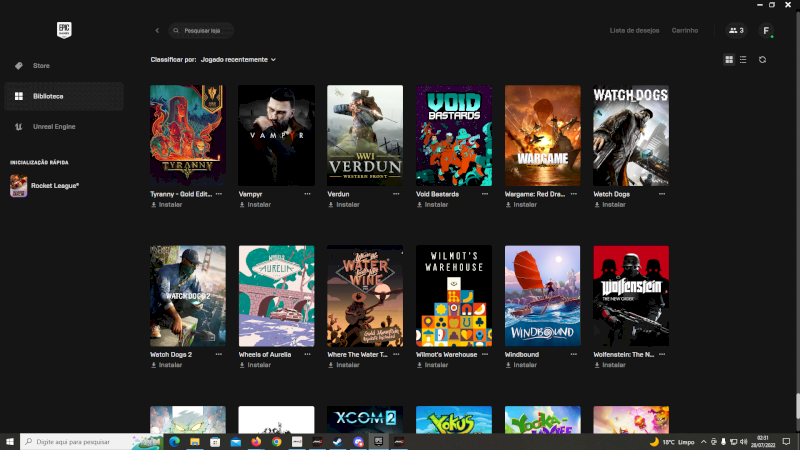The width and height of the screenshot is (800, 450).
Task: Click Instalar under Watch Dogs 2
Action: (x=167, y=365)
